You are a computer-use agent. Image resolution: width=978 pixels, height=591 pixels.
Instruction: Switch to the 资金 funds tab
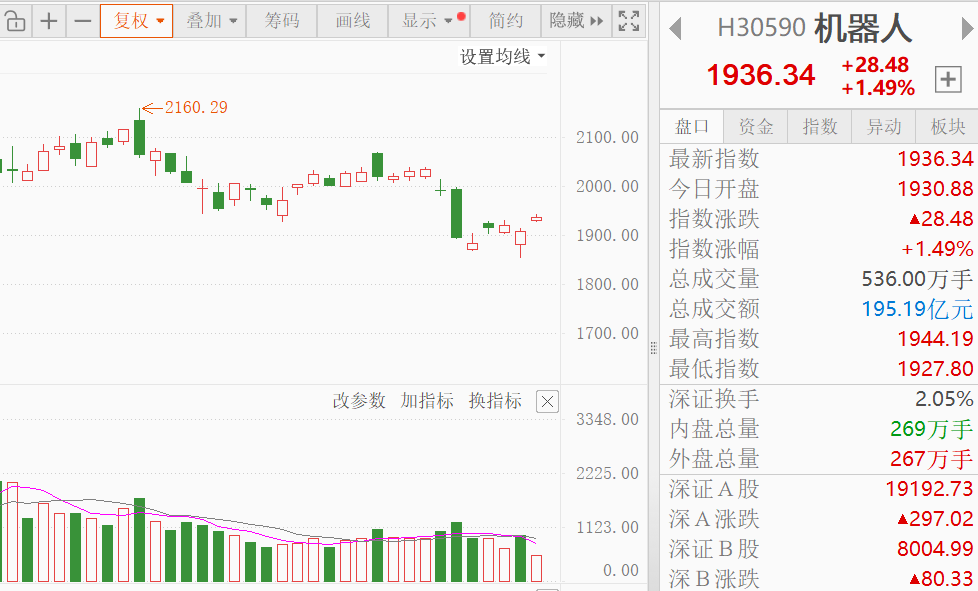(755, 126)
